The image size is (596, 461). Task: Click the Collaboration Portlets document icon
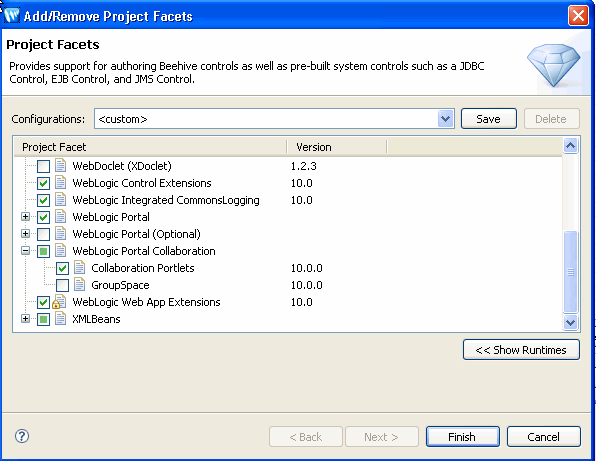point(79,268)
